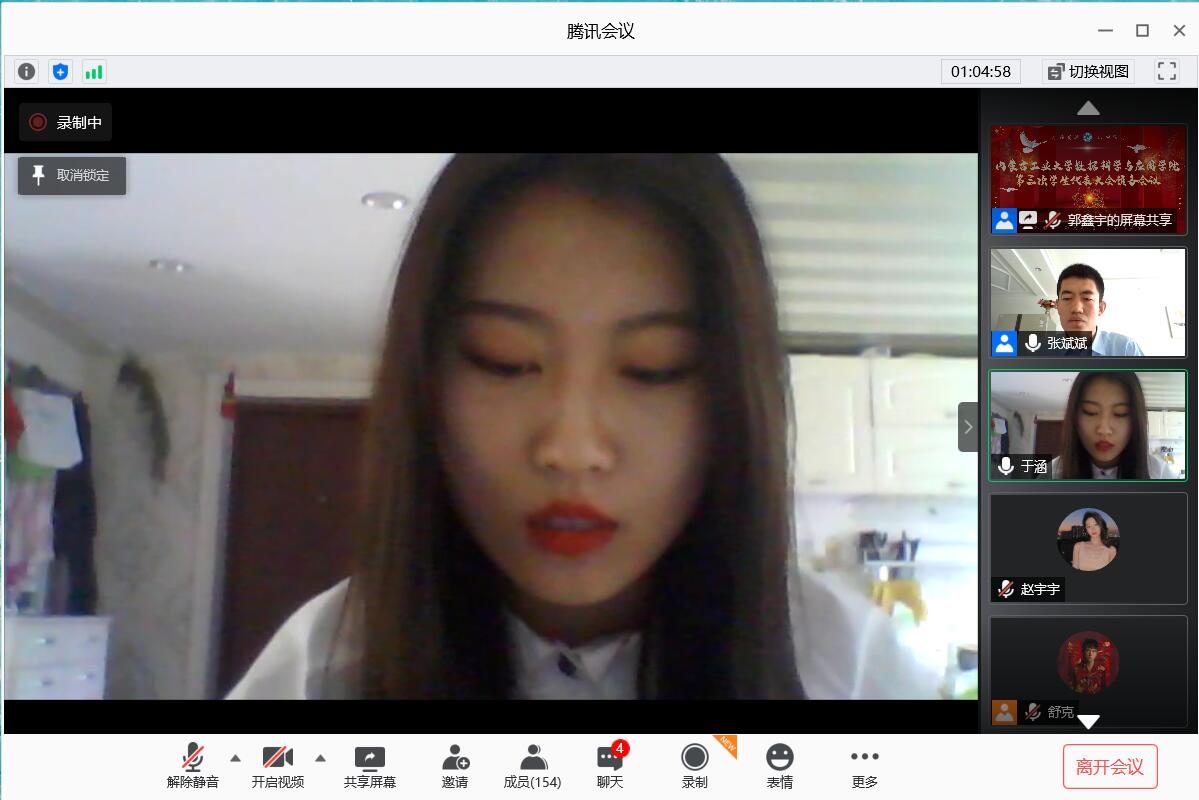Open the 表情 emoji reactions
1199x800 pixels.
pos(780,766)
